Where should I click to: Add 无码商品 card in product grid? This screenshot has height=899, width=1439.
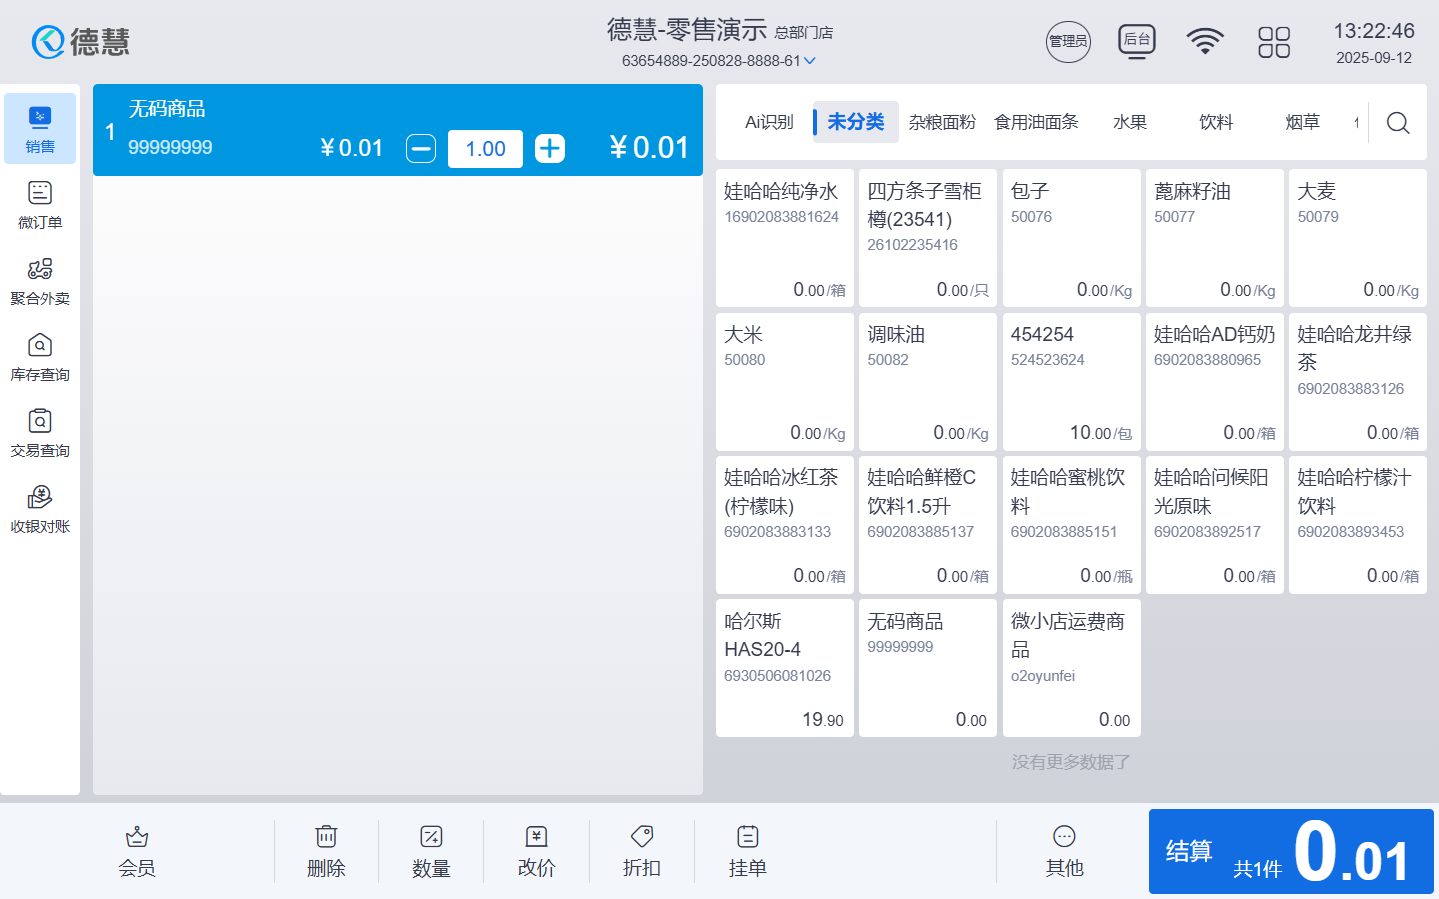[x=928, y=668]
